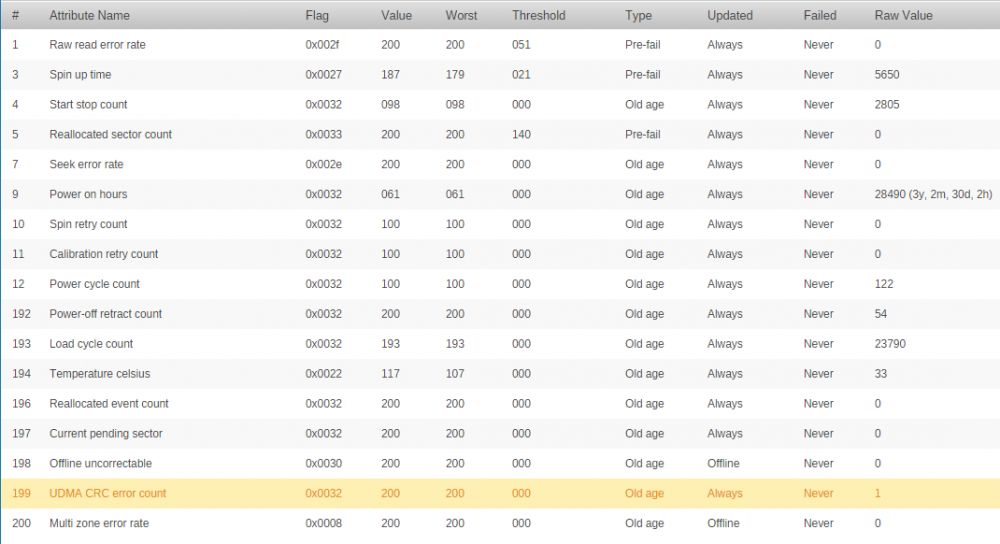Click the Worst column header
This screenshot has width=1000, height=544.
tap(461, 15)
